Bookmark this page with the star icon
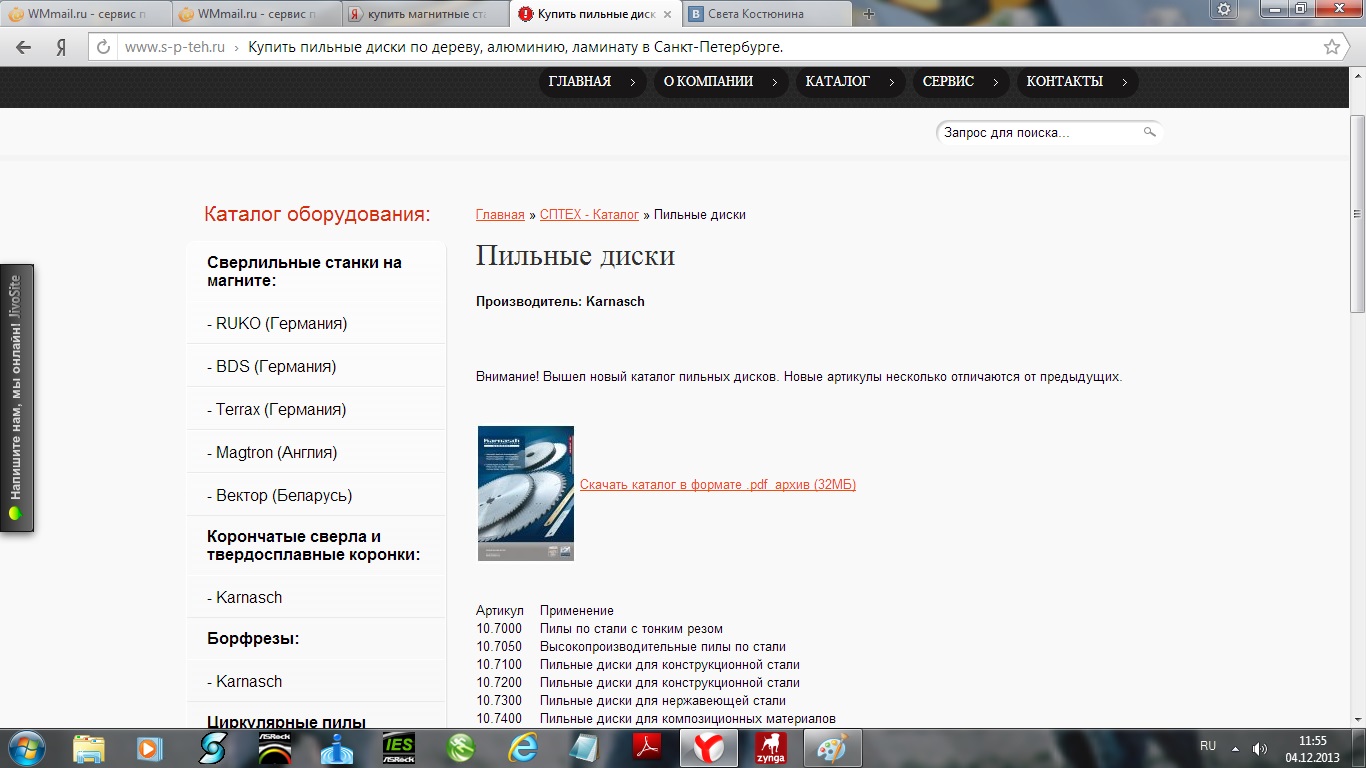Image resolution: width=1366 pixels, height=768 pixels. click(x=1332, y=47)
